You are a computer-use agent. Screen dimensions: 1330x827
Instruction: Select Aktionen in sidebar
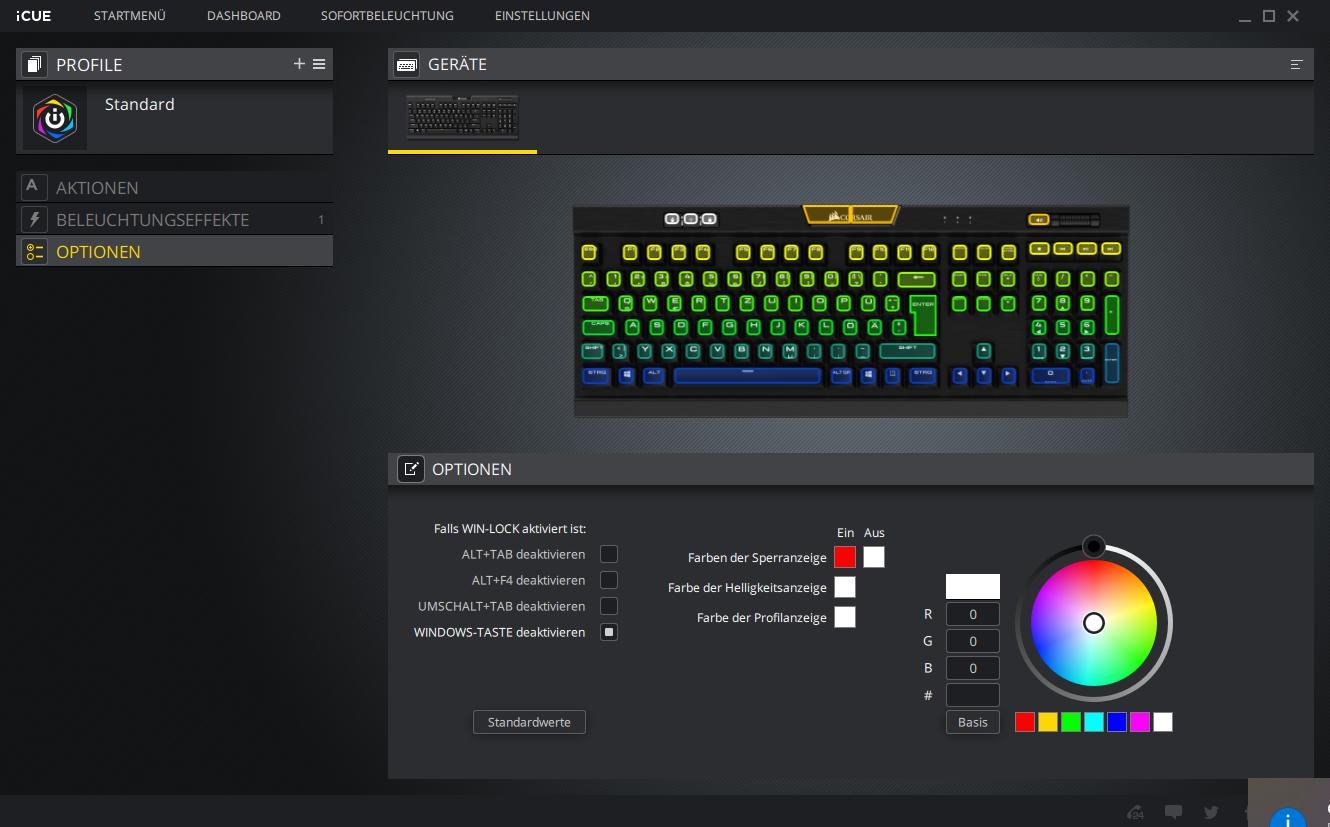click(x=175, y=187)
